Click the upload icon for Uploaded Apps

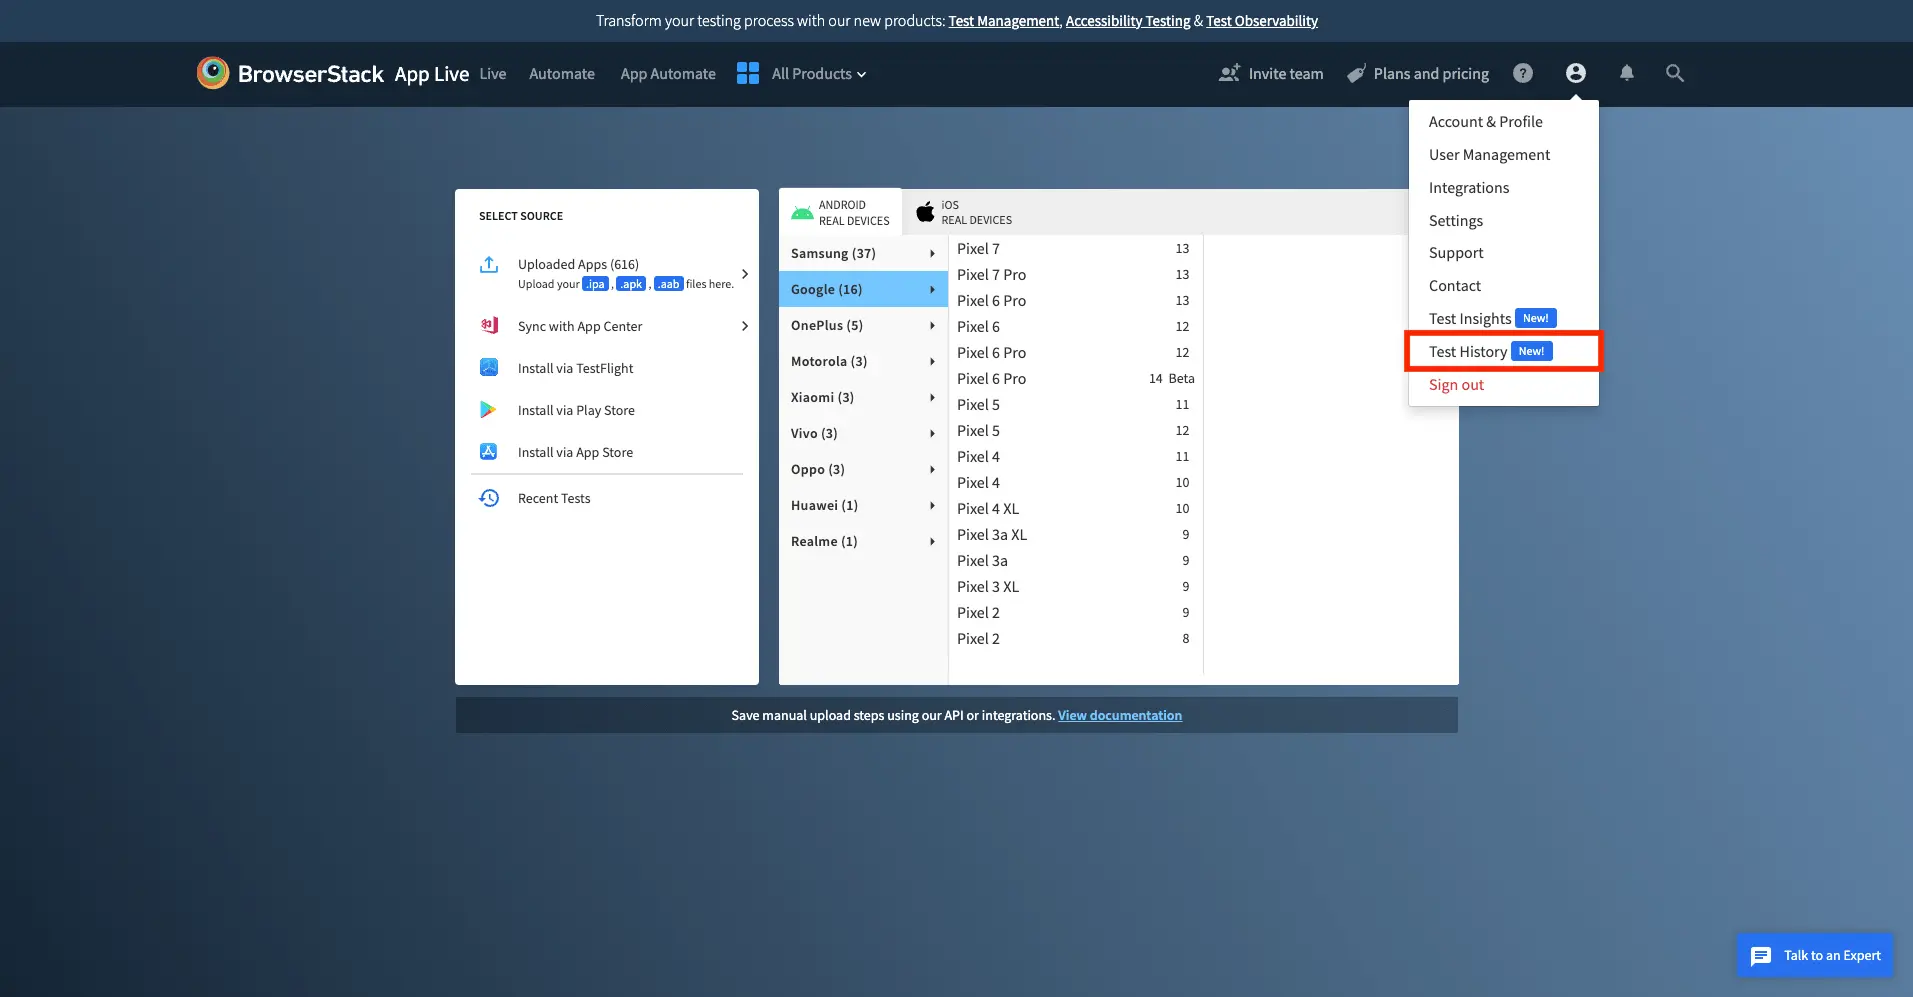489,265
